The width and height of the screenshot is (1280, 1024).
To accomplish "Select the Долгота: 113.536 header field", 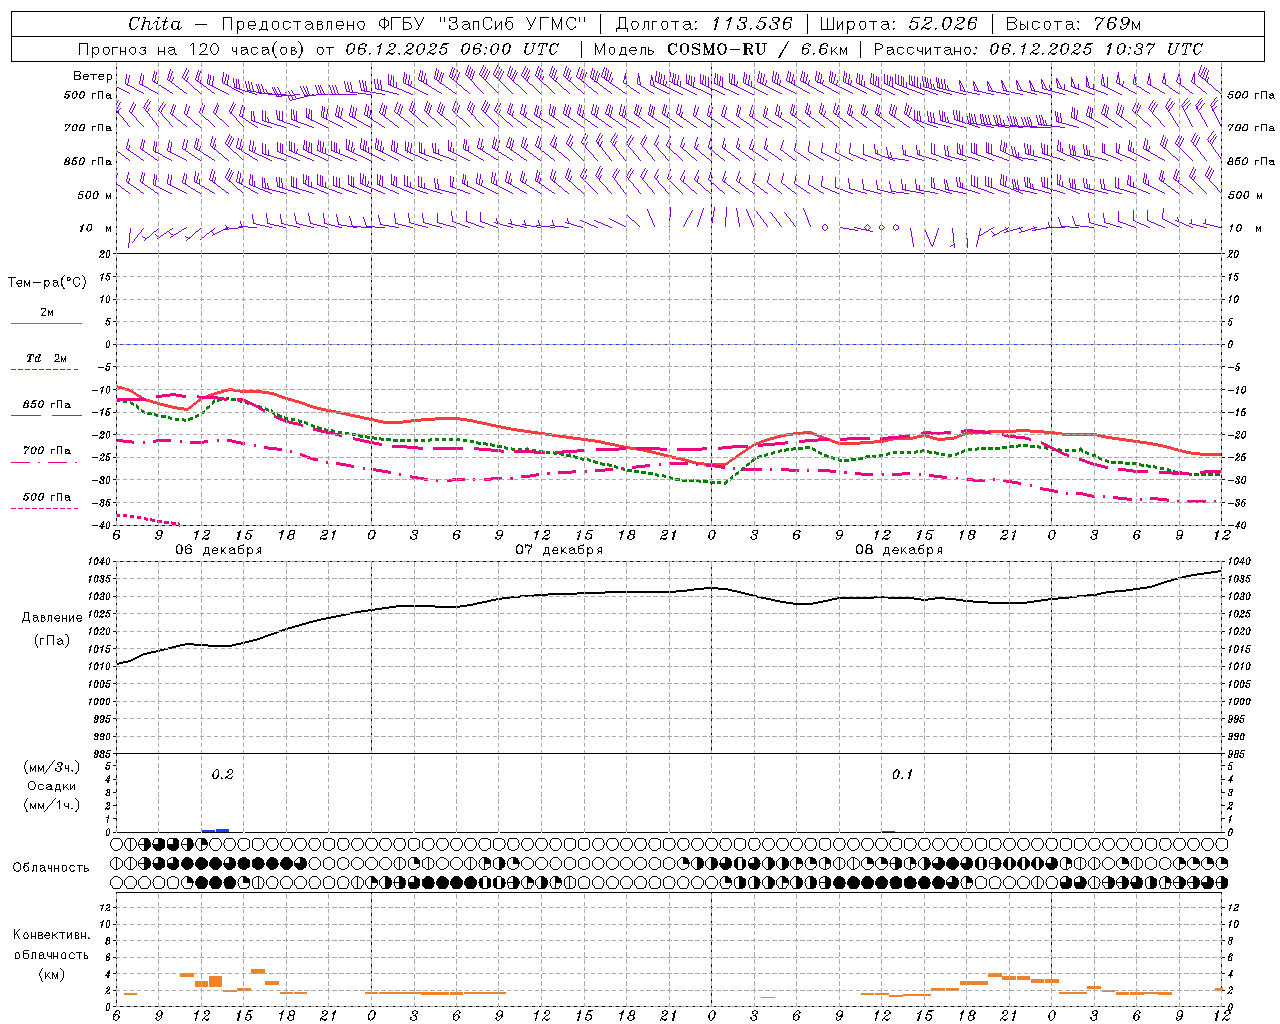I will click(704, 24).
